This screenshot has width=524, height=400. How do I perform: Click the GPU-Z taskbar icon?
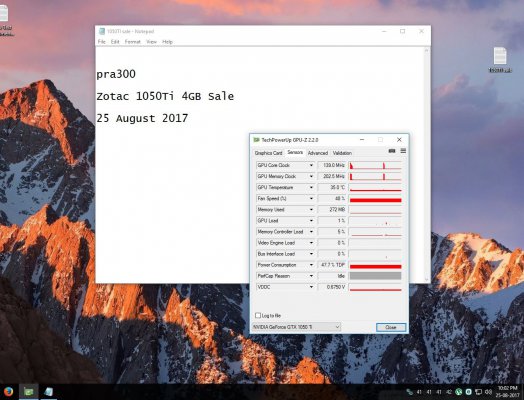tap(29, 392)
